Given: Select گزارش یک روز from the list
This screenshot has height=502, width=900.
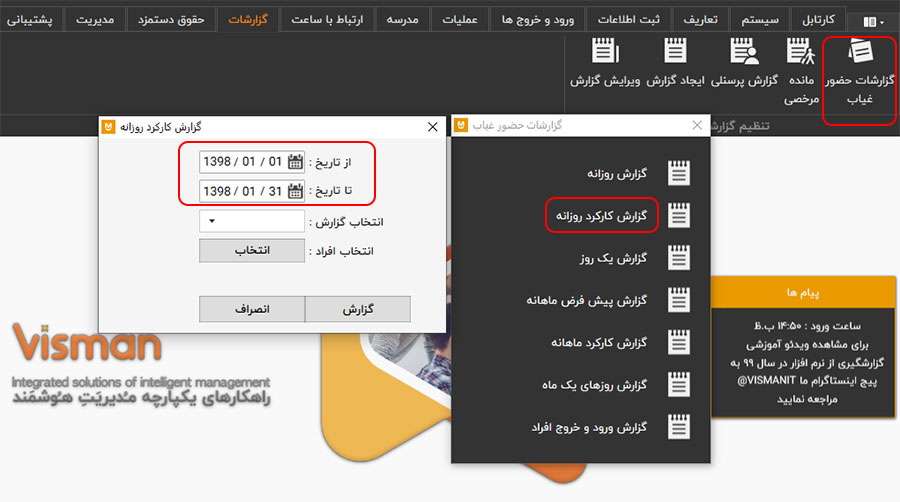Looking at the screenshot, I should (x=613, y=258).
